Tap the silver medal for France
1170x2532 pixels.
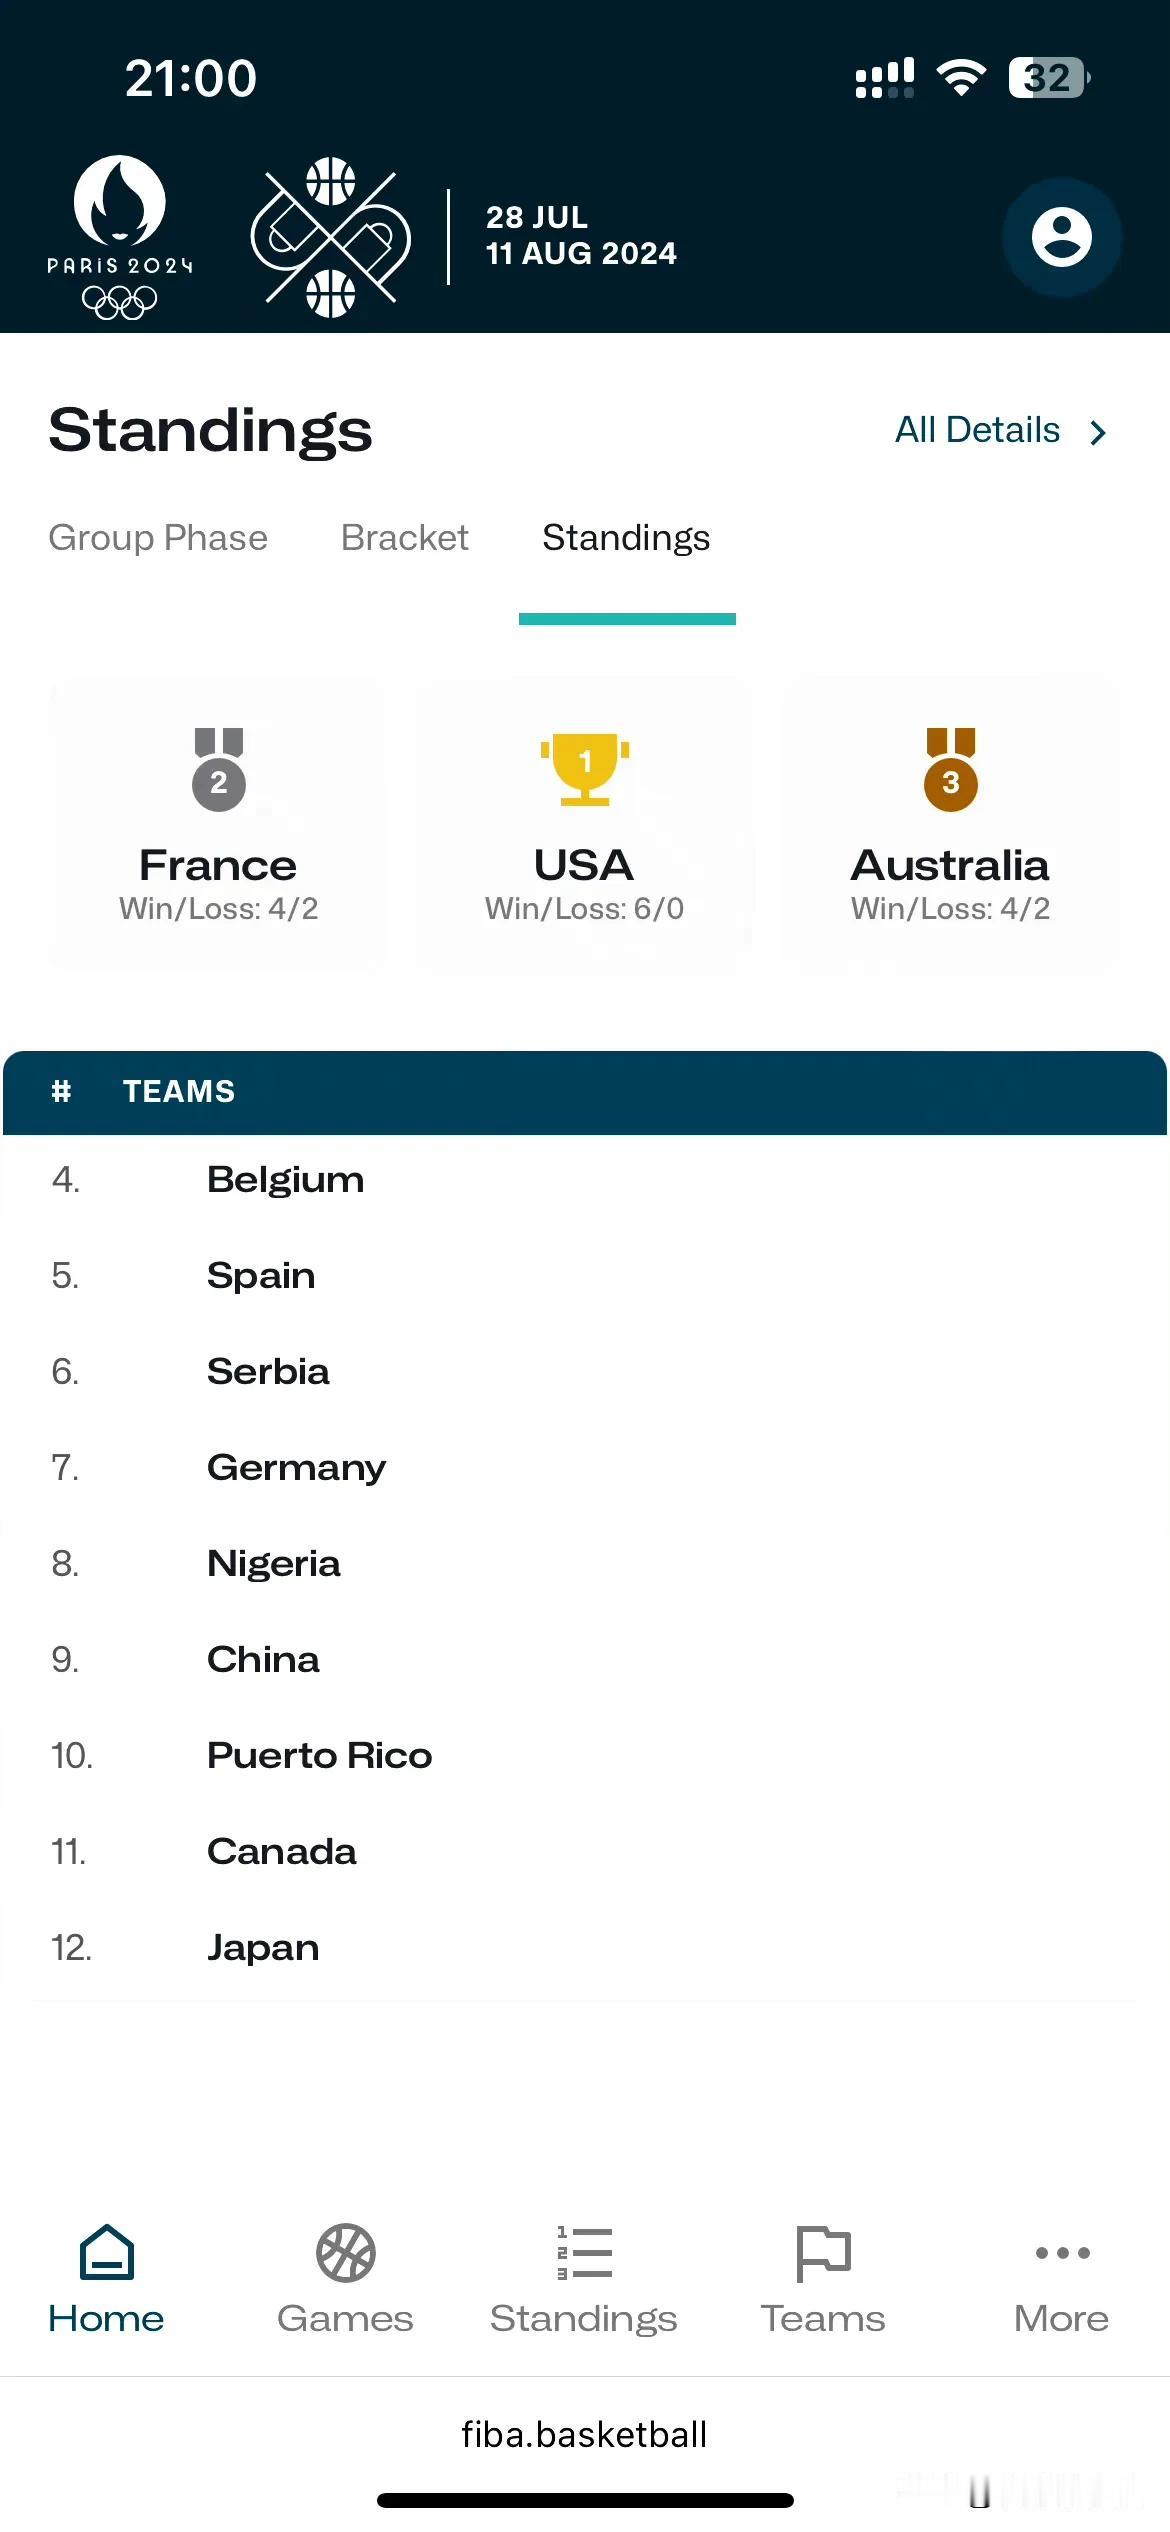pos(218,768)
